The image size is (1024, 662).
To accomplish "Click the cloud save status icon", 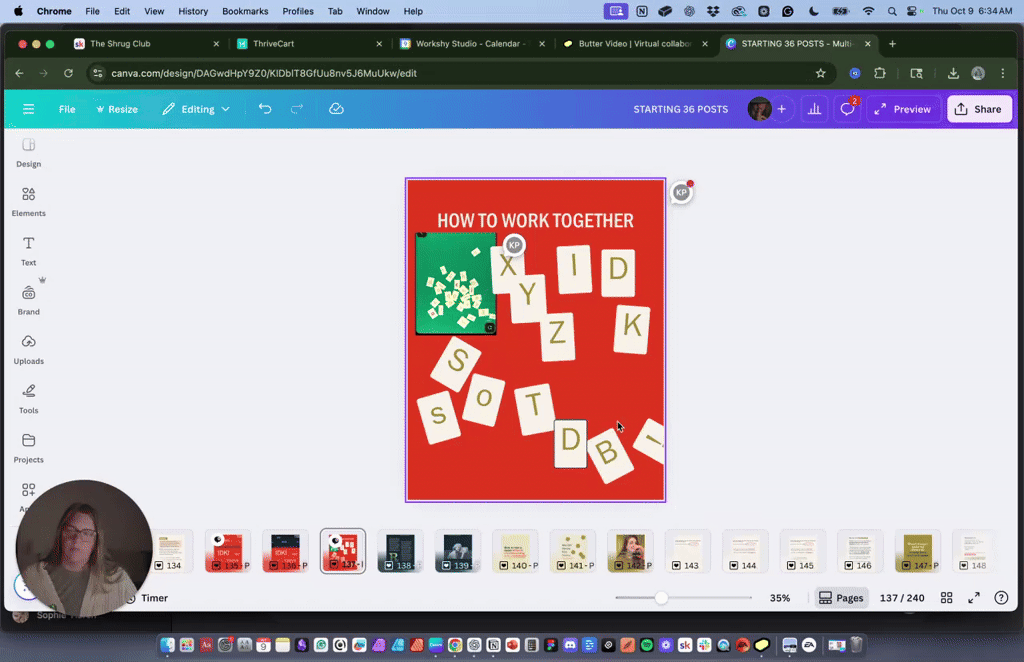I will click(x=336, y=109).
